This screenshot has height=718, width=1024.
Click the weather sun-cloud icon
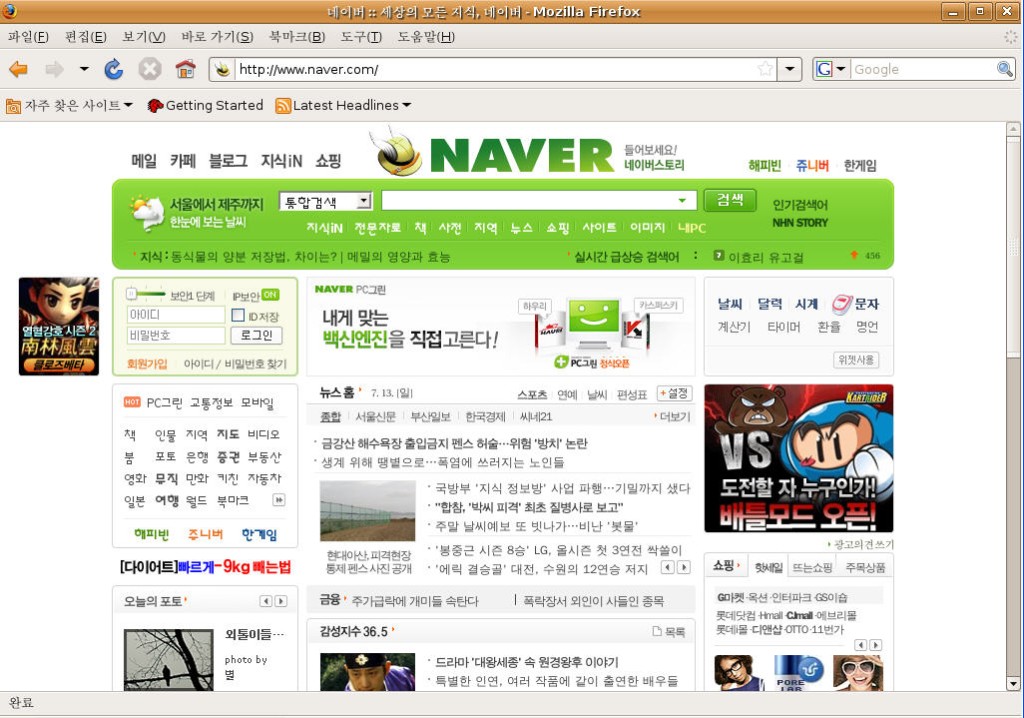click(146, 212)
